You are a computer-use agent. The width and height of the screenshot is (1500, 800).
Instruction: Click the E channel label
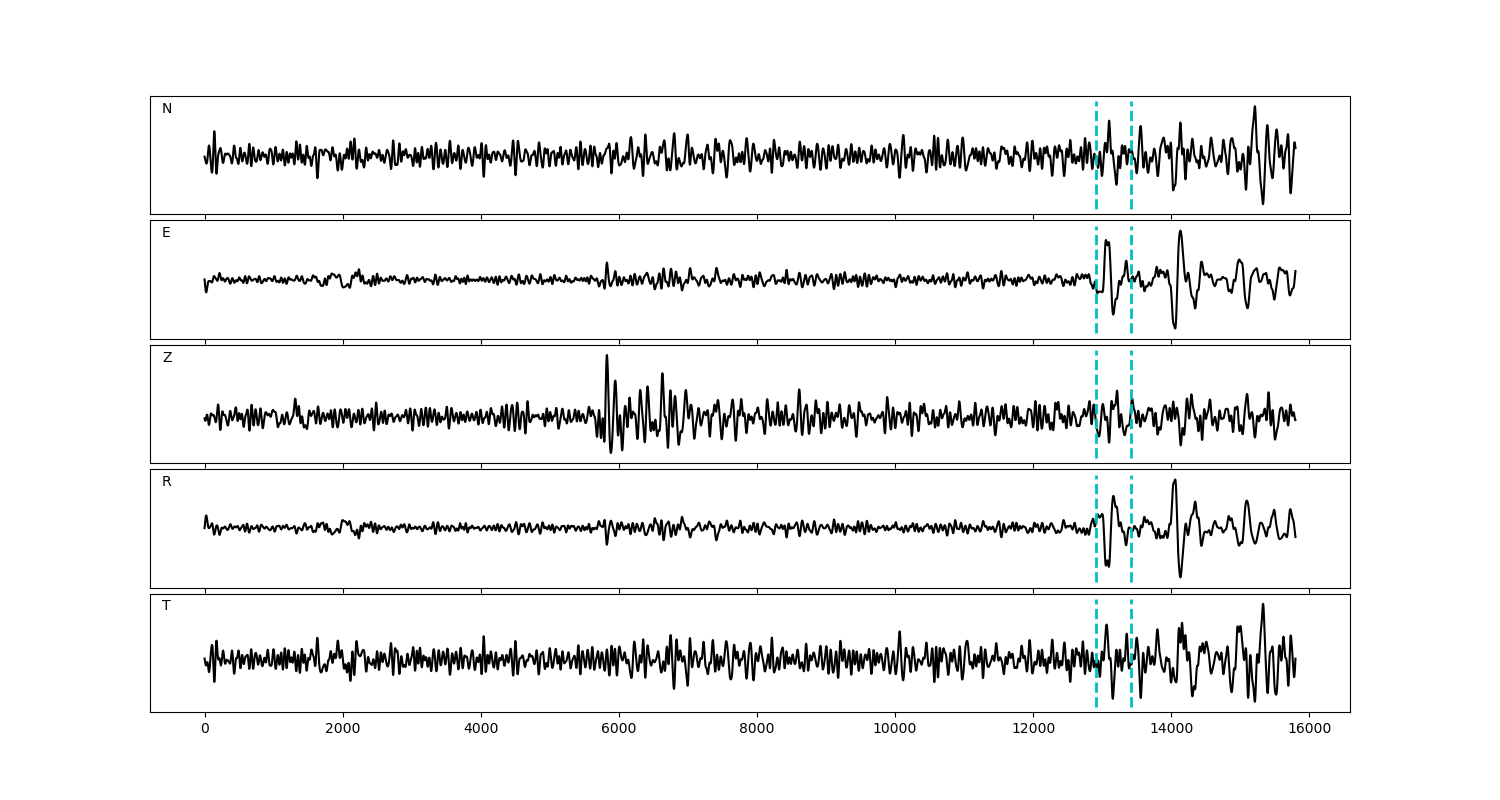tap(166, 233)
